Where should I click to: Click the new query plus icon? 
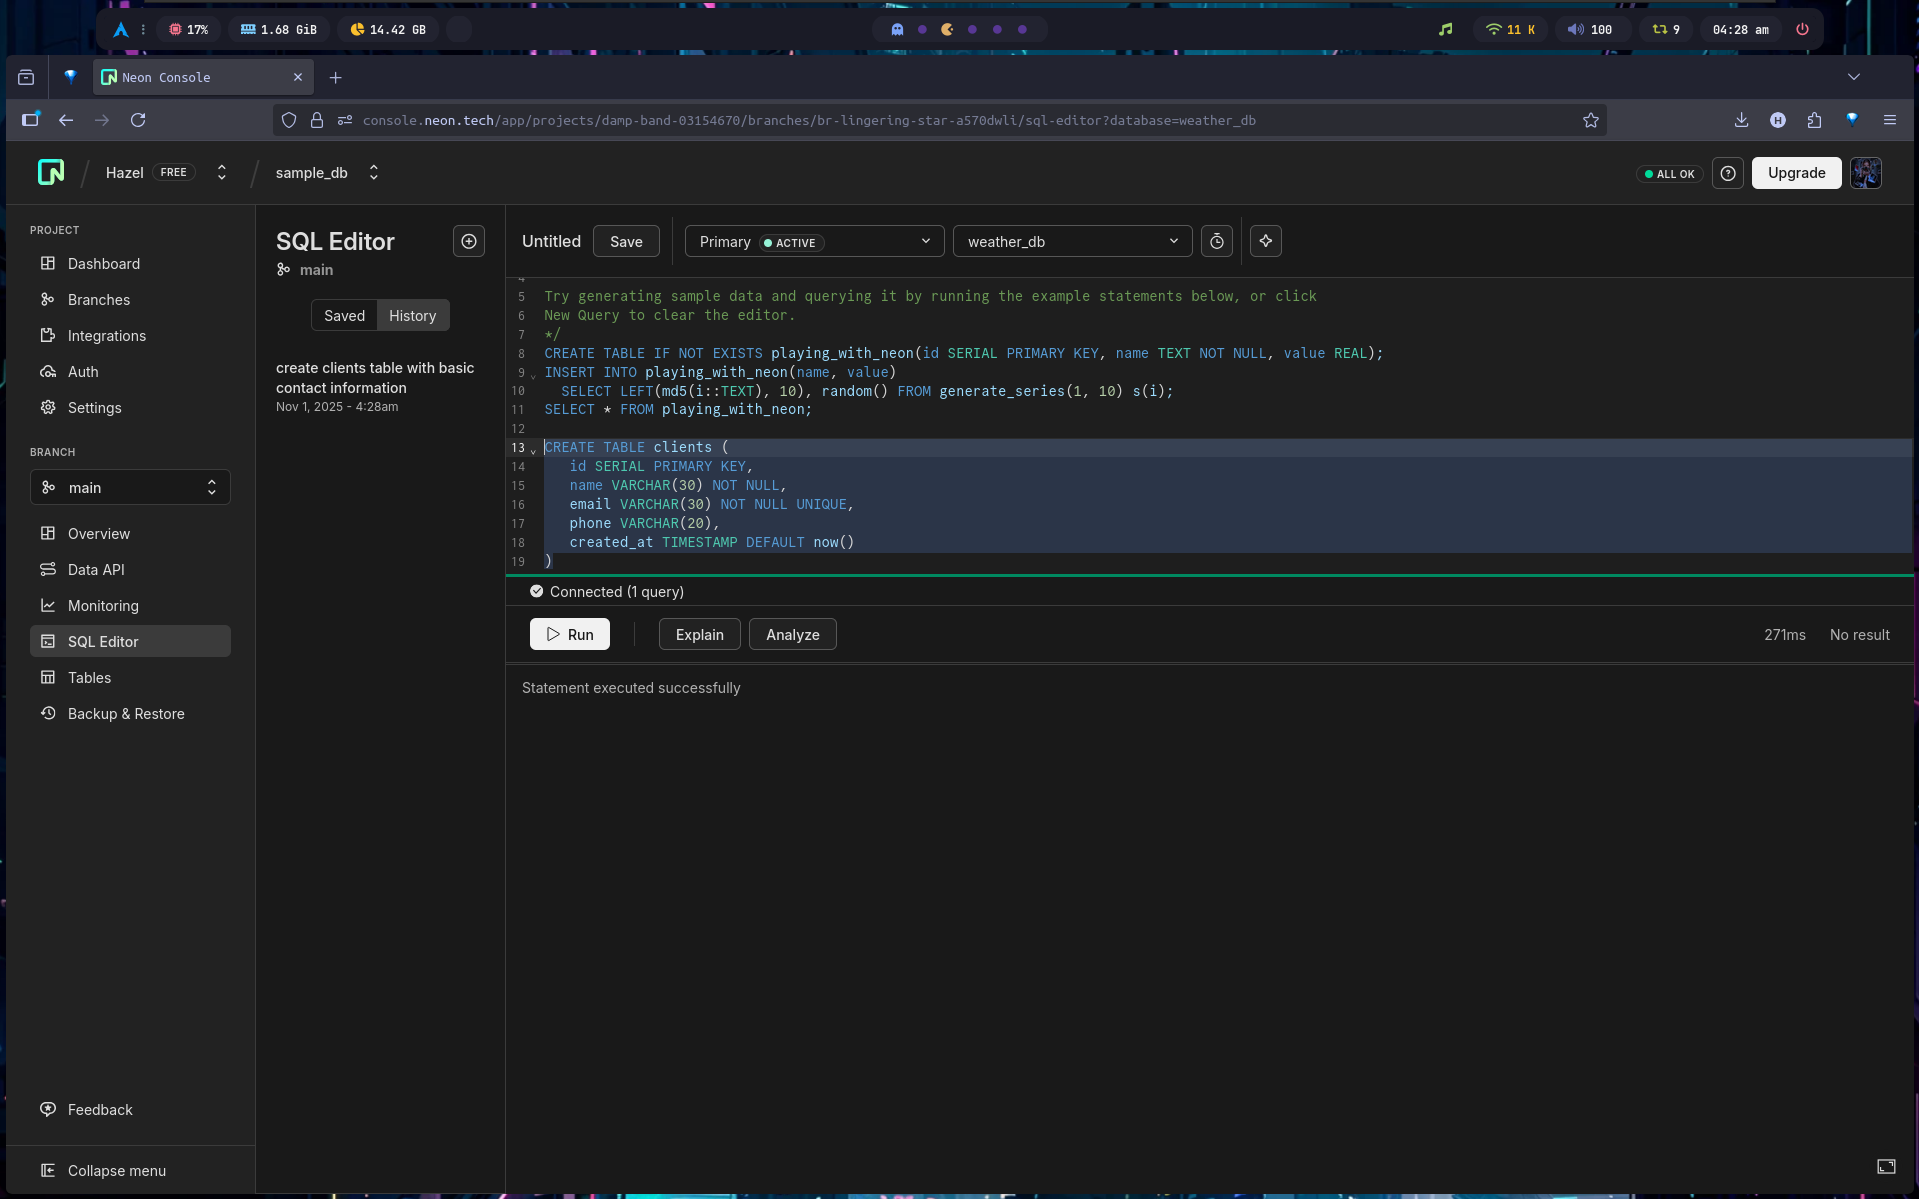coord(468,241)
